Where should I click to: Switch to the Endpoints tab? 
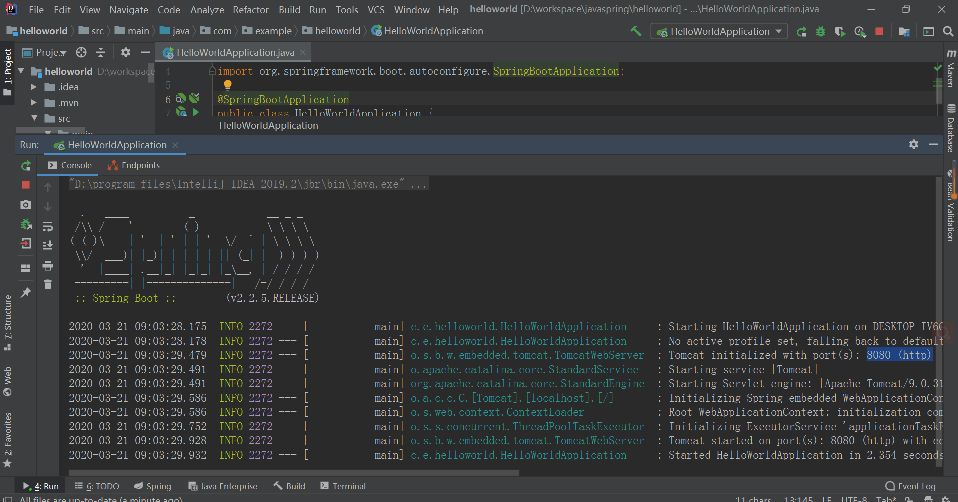134,165
